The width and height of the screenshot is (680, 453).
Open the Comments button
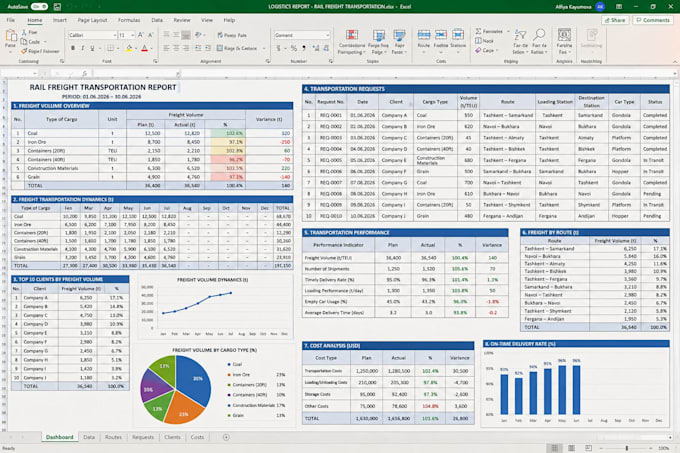coord(653,20)
